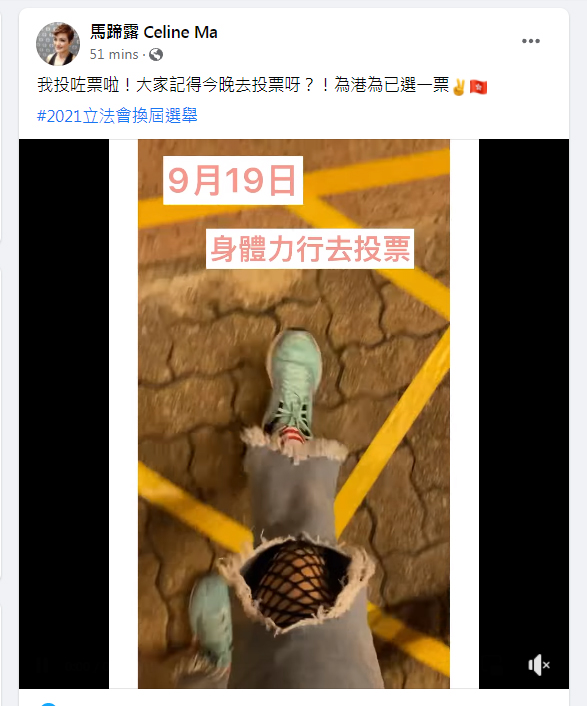The width and height of the screenshot is (587, 706).
Task: Click the victory hand emoji in post
Action: click(459, 86)
